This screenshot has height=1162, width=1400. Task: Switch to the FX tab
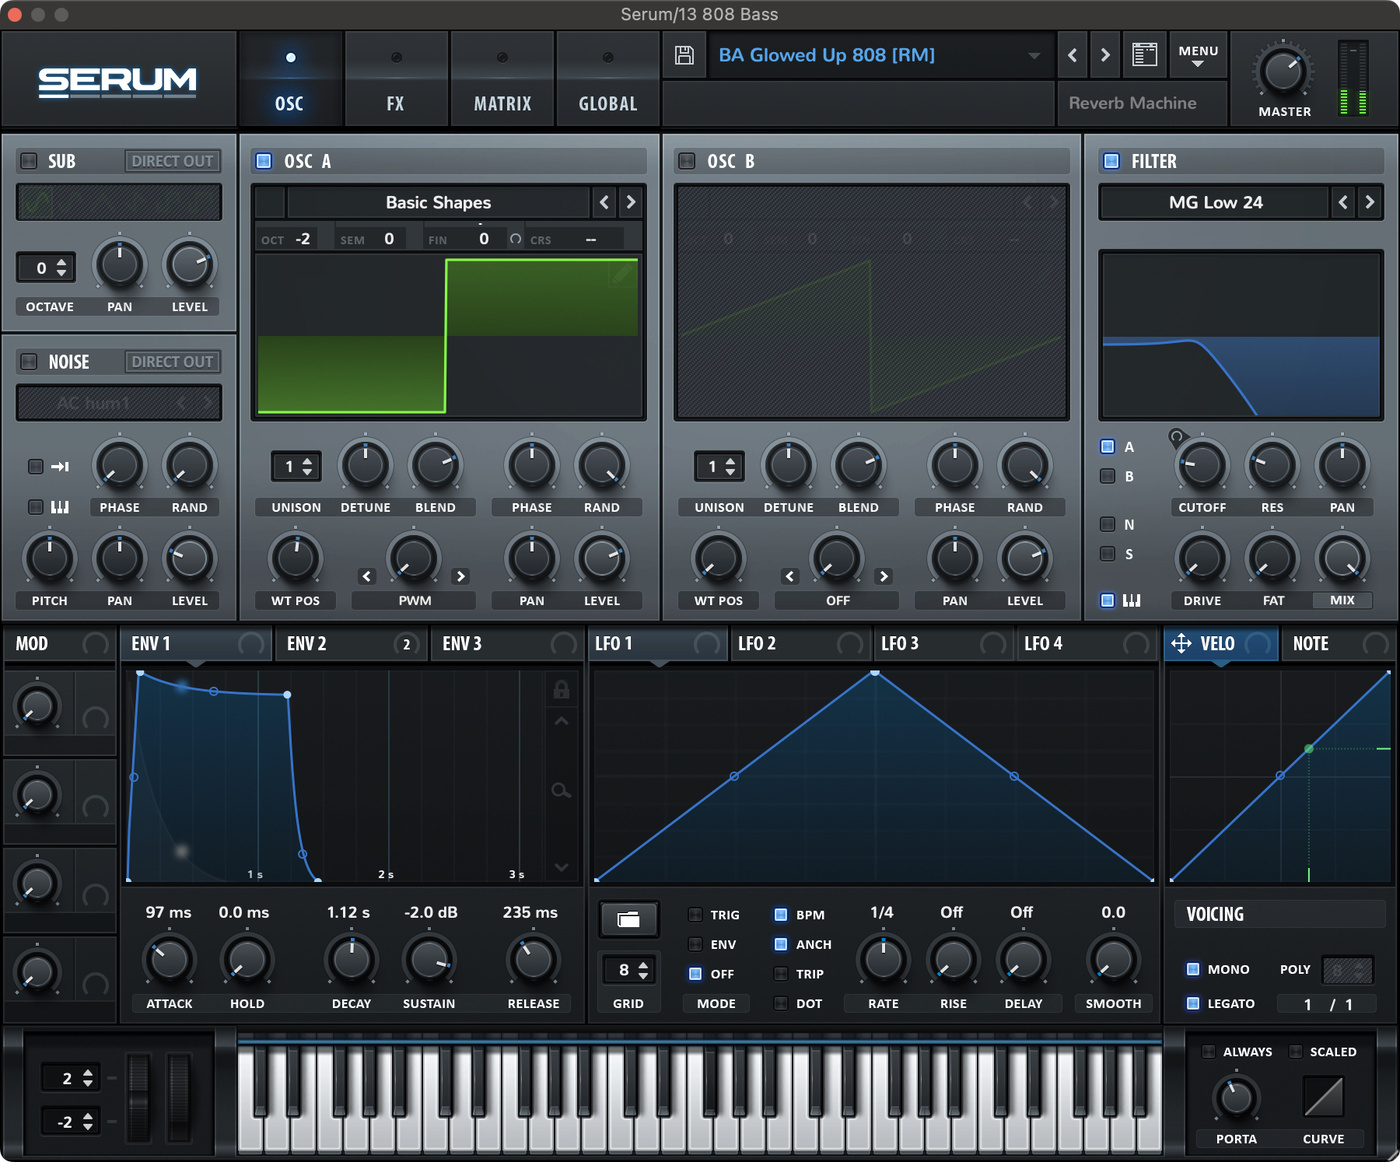click(396, 80)
